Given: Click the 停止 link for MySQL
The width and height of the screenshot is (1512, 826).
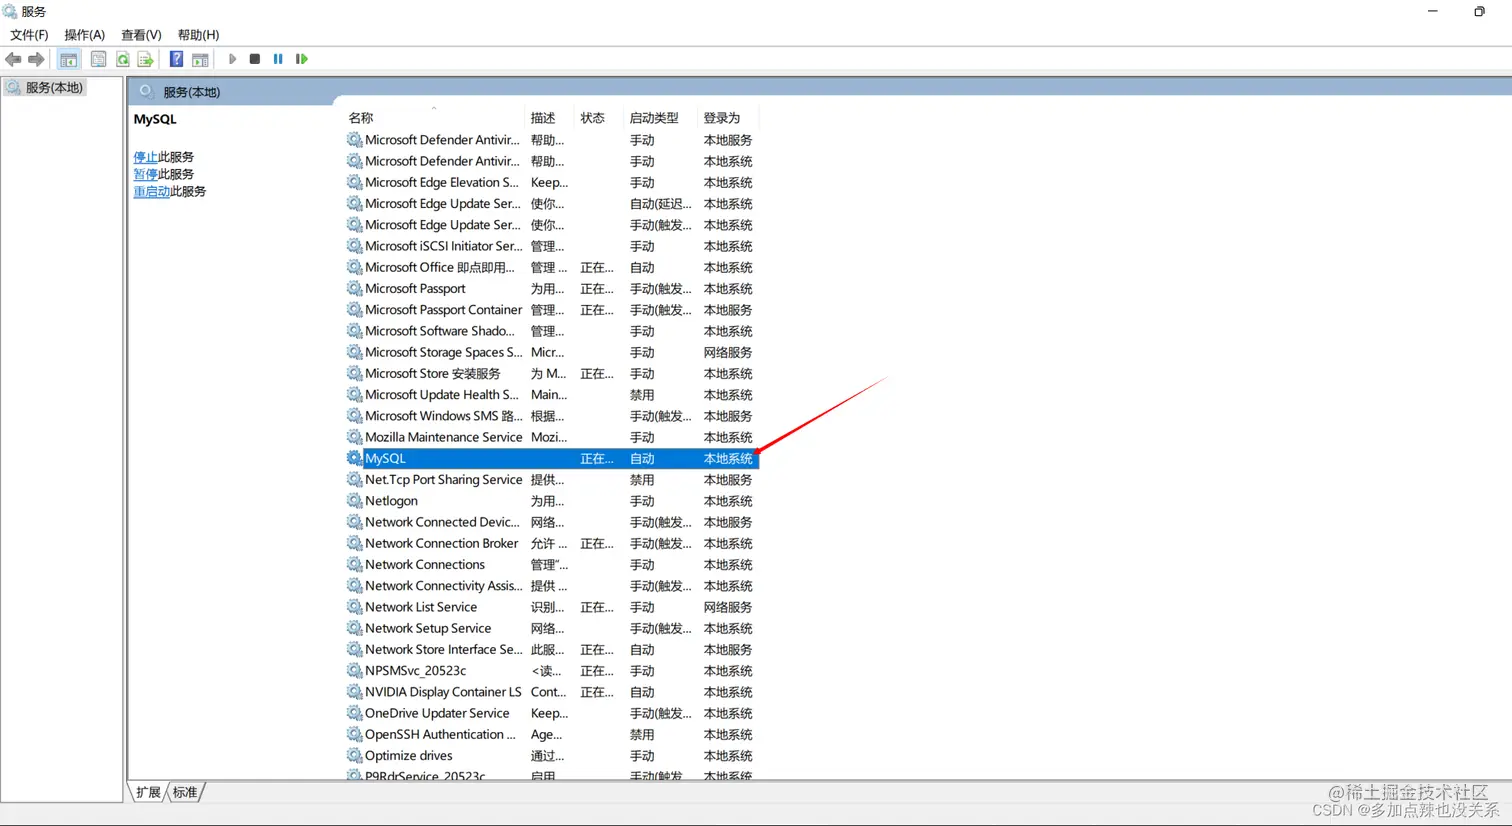Looking at the screenshot, I should [146, 157].
